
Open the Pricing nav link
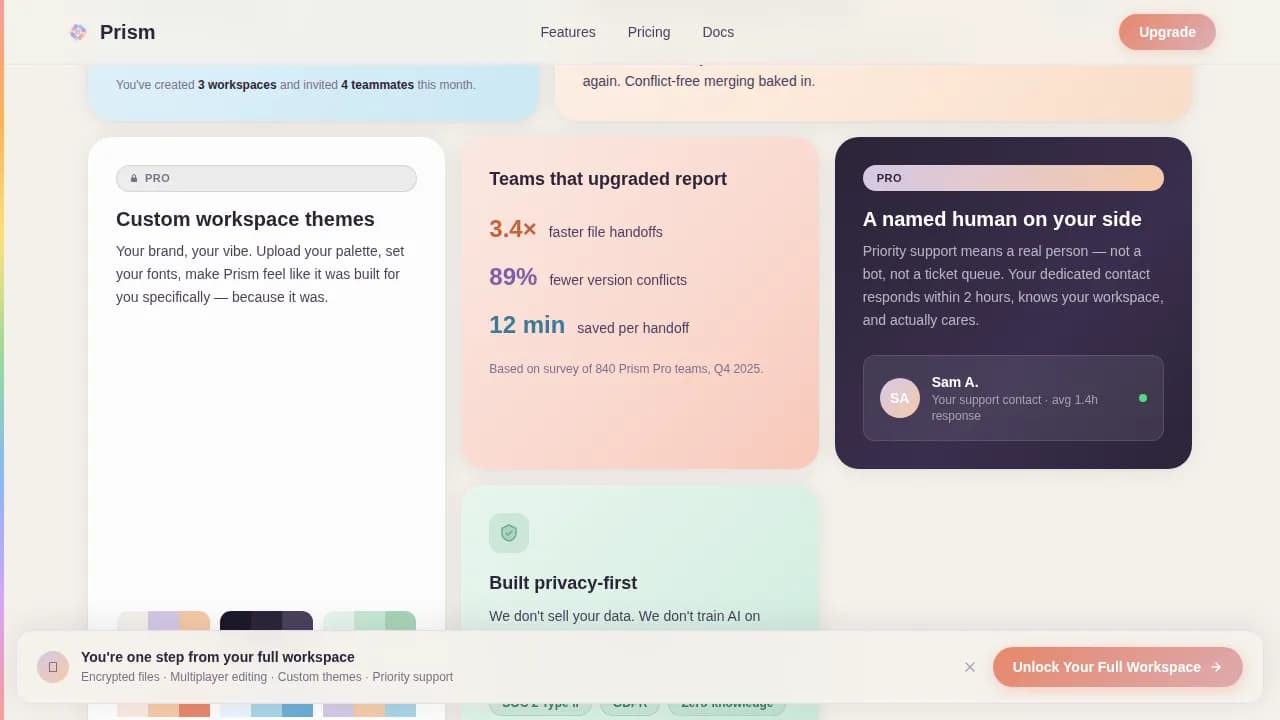649,32
